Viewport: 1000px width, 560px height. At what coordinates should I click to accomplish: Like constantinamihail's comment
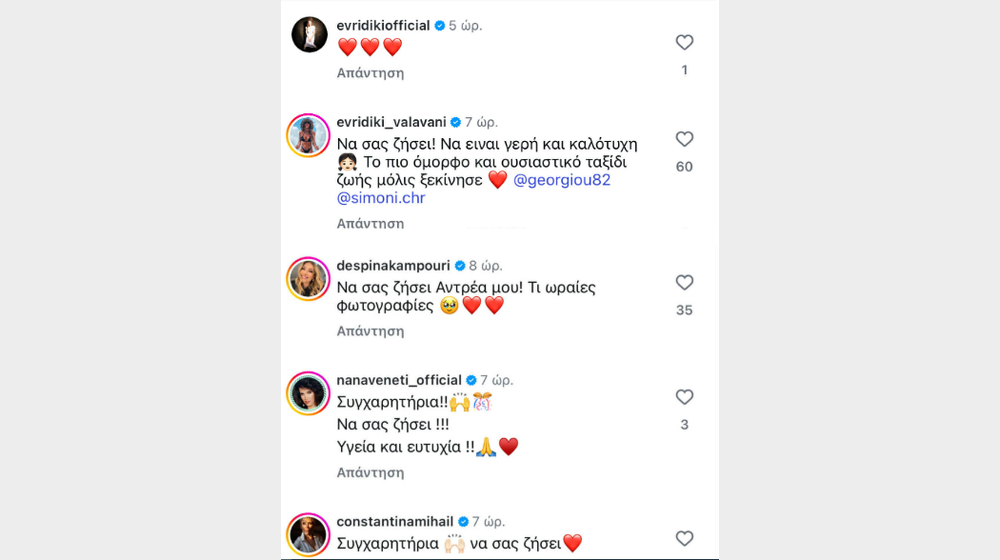tap(684, 539)
